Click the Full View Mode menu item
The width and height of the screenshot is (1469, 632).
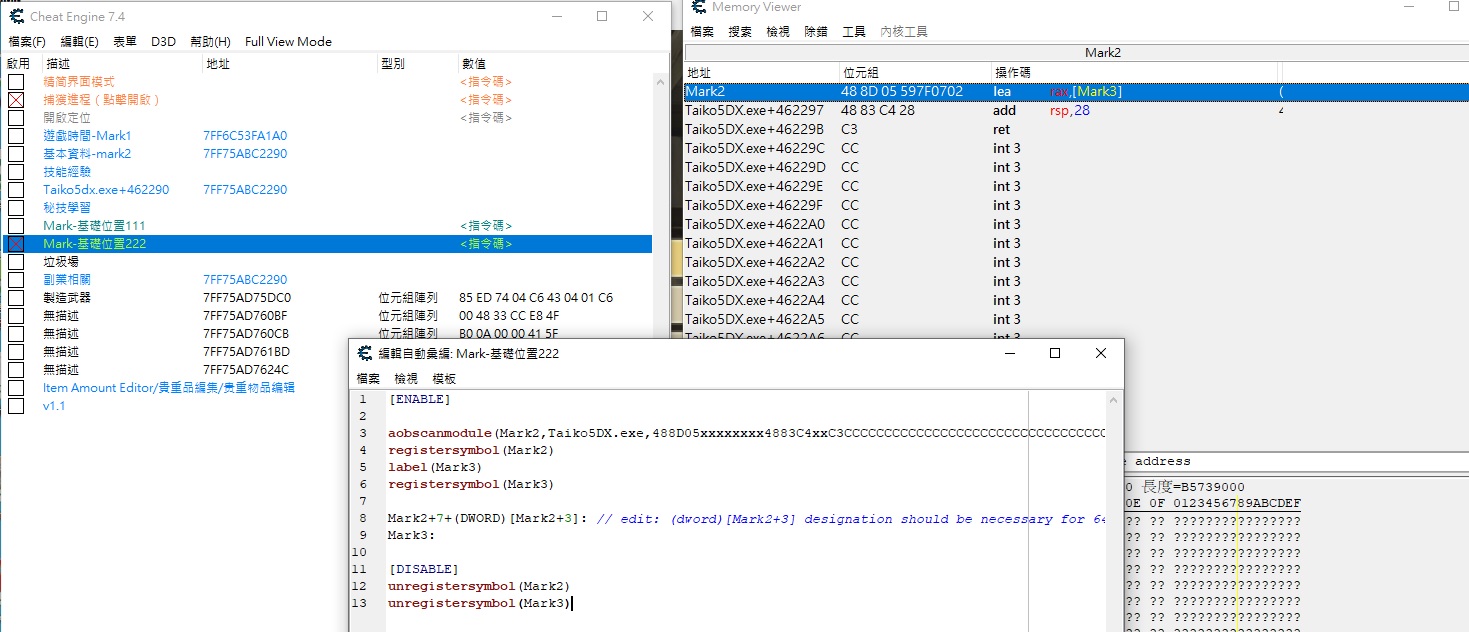(x=288, y=42)
